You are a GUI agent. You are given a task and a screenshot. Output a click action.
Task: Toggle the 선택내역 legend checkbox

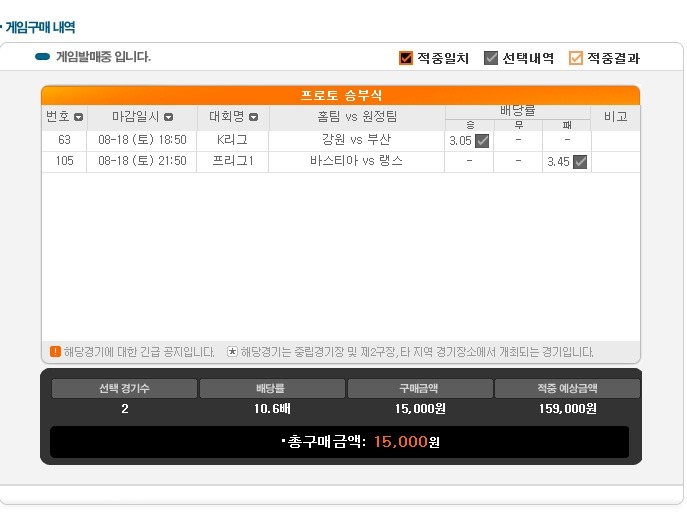[x=491, y=58]
